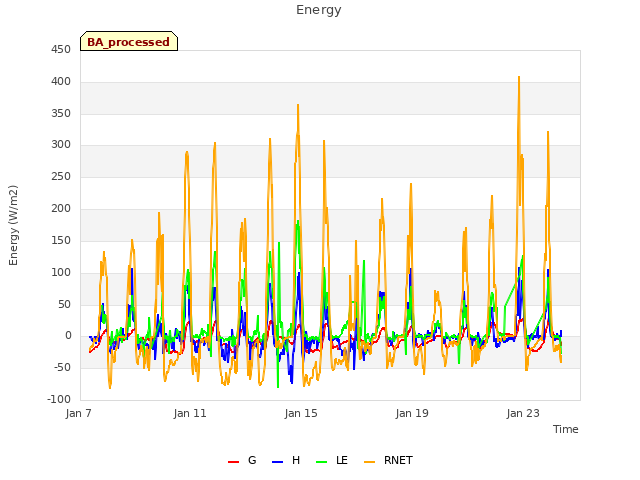The height and width of the screenshot is (480, 640).
Task: Click the 50 y-axis tick label
Action: pyautogui.click(x=64, y=304)
